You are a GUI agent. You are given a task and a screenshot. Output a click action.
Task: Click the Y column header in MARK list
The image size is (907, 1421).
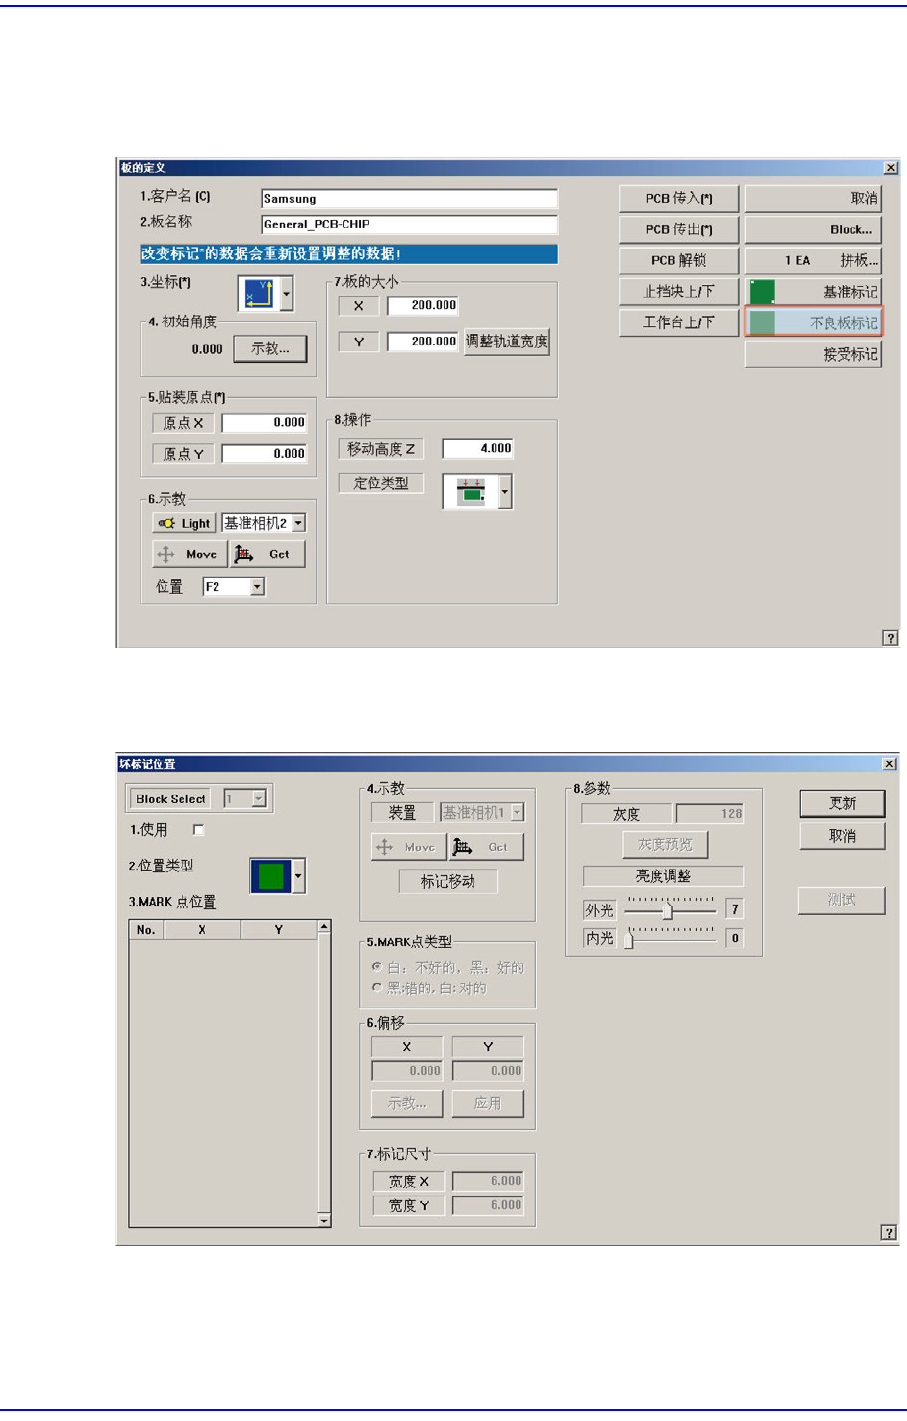(x=278, y=930)
